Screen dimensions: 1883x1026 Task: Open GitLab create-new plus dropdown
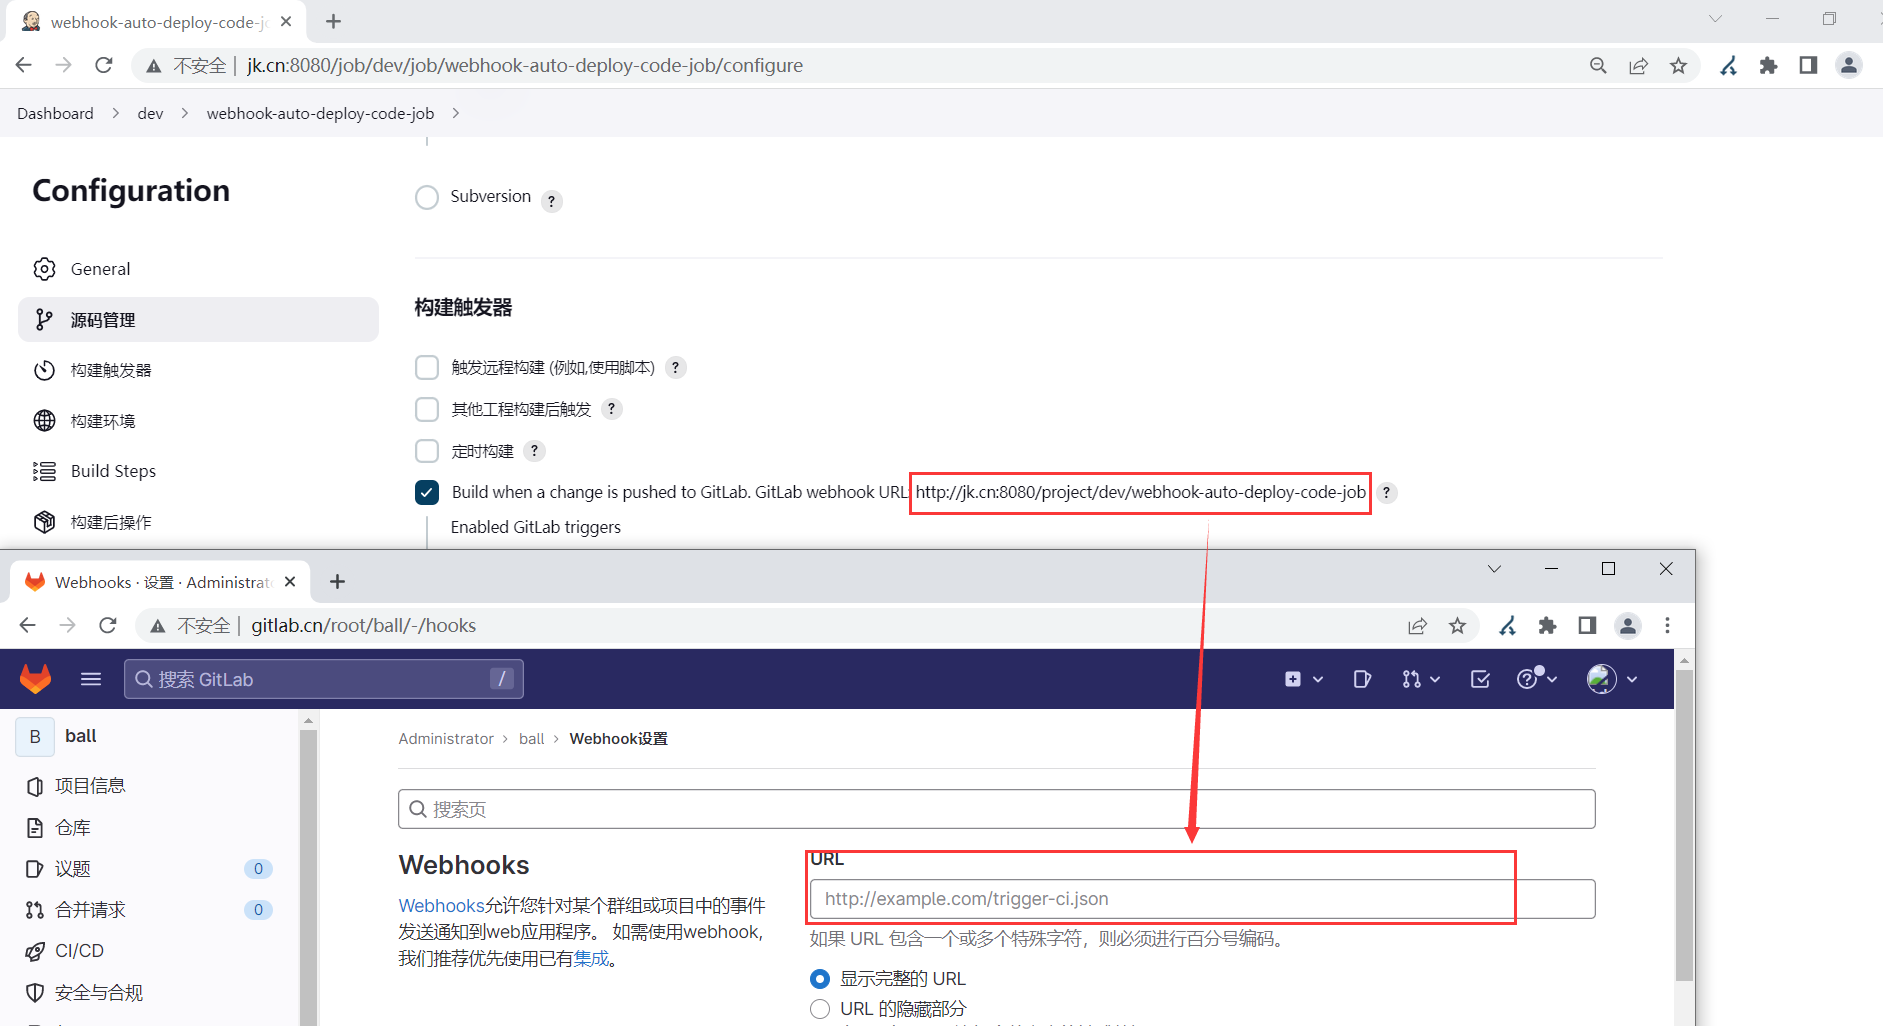(x=1303, y=679)
